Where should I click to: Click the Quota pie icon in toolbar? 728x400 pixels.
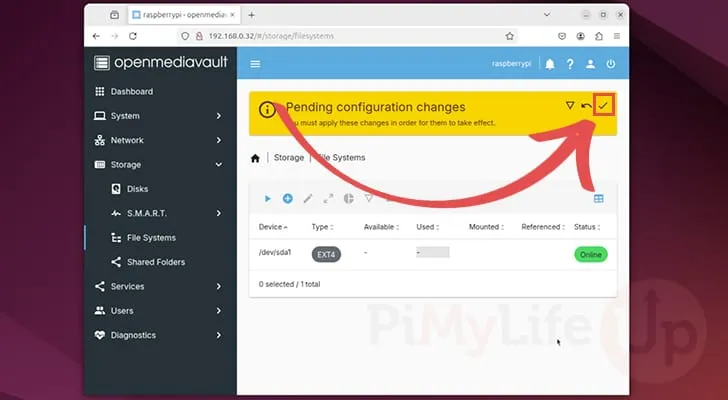349,199
